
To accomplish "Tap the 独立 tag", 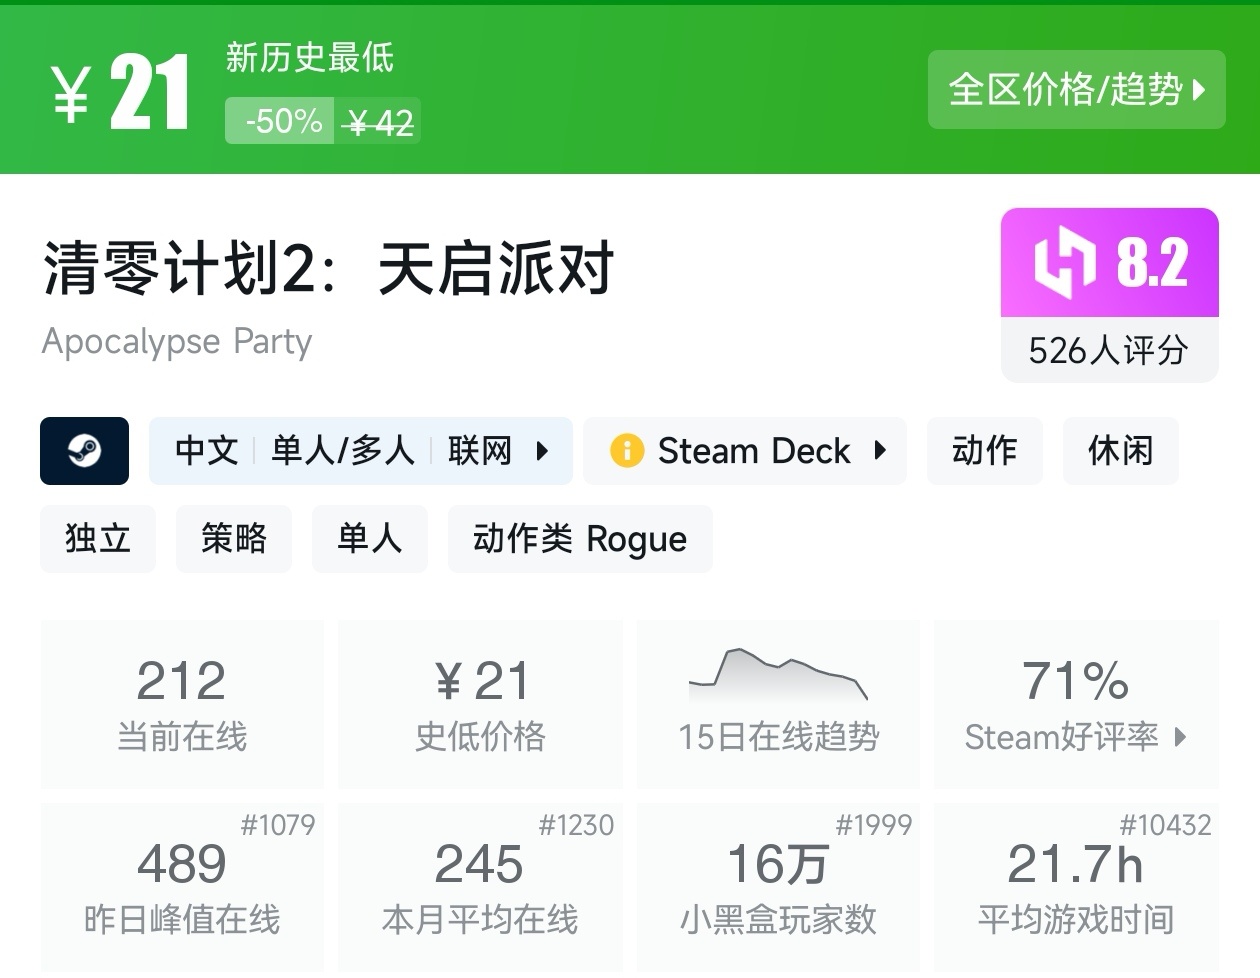I will click(x=98, y=539).
